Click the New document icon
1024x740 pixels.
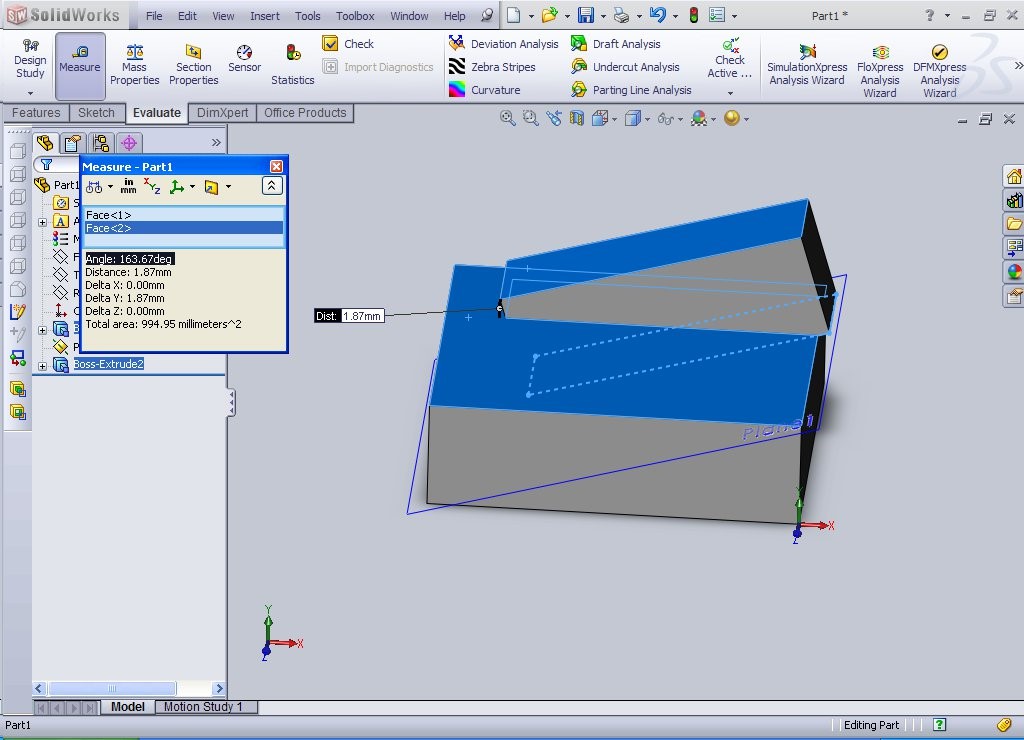pyautogui.click(x=514, y=15)
